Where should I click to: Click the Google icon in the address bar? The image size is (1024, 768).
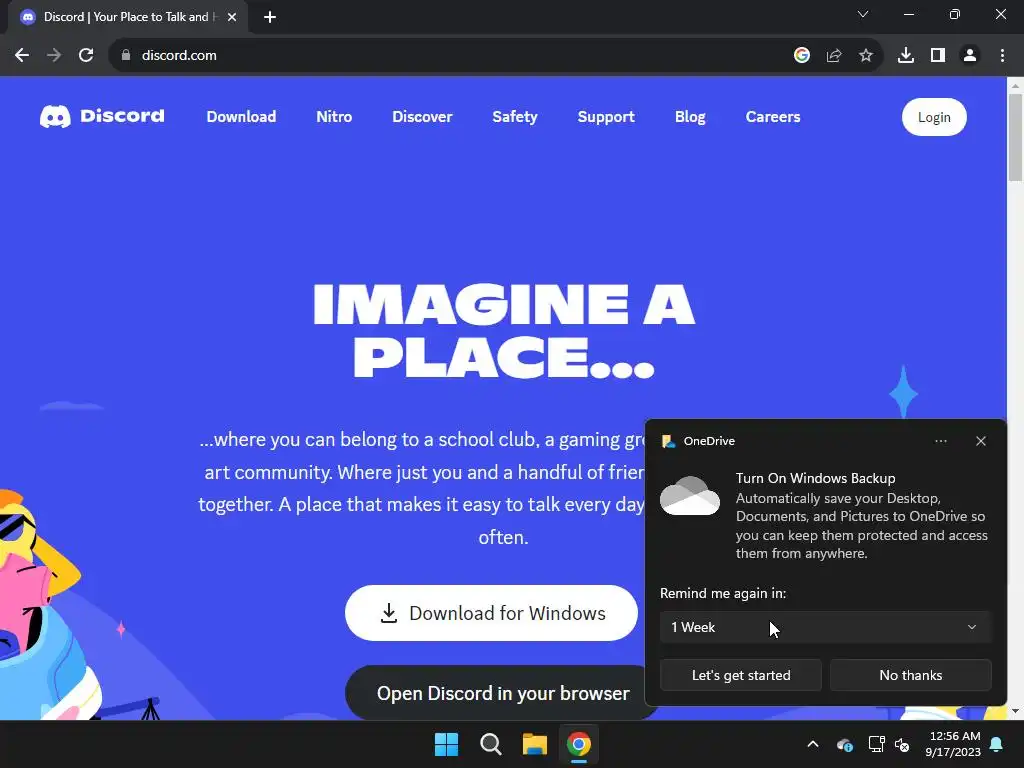[801, 56]
